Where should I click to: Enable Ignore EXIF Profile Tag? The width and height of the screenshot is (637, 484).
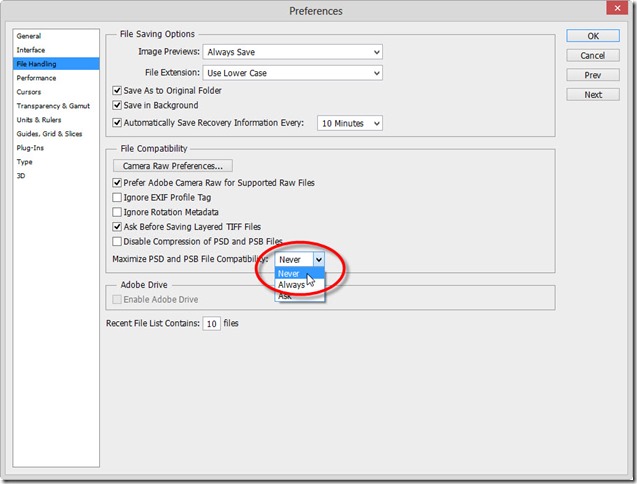coord(117,198)
